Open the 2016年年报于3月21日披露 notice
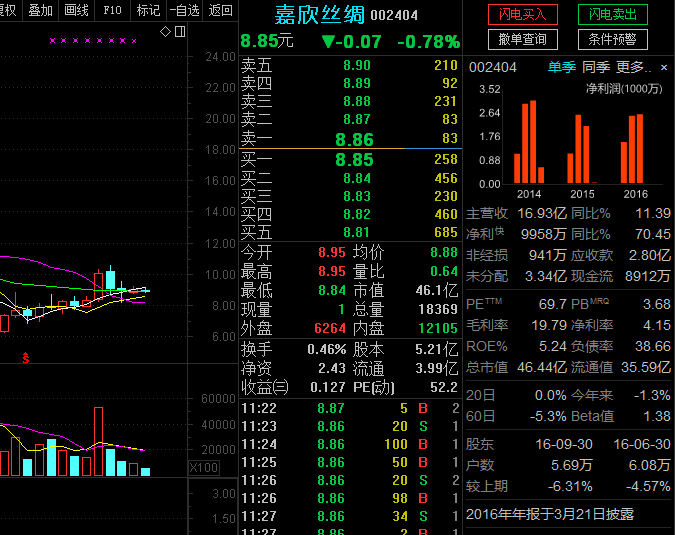Viewport: 675px width, 535px height. (550, 514)
